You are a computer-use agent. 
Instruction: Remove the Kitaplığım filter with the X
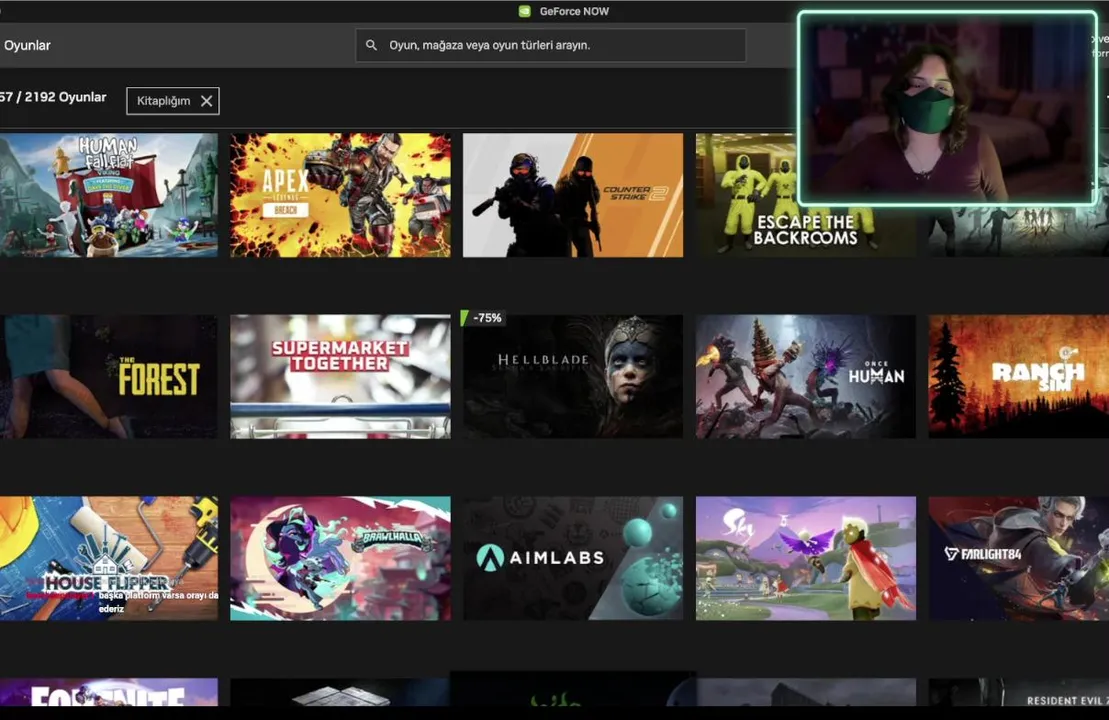coord(207,101)
